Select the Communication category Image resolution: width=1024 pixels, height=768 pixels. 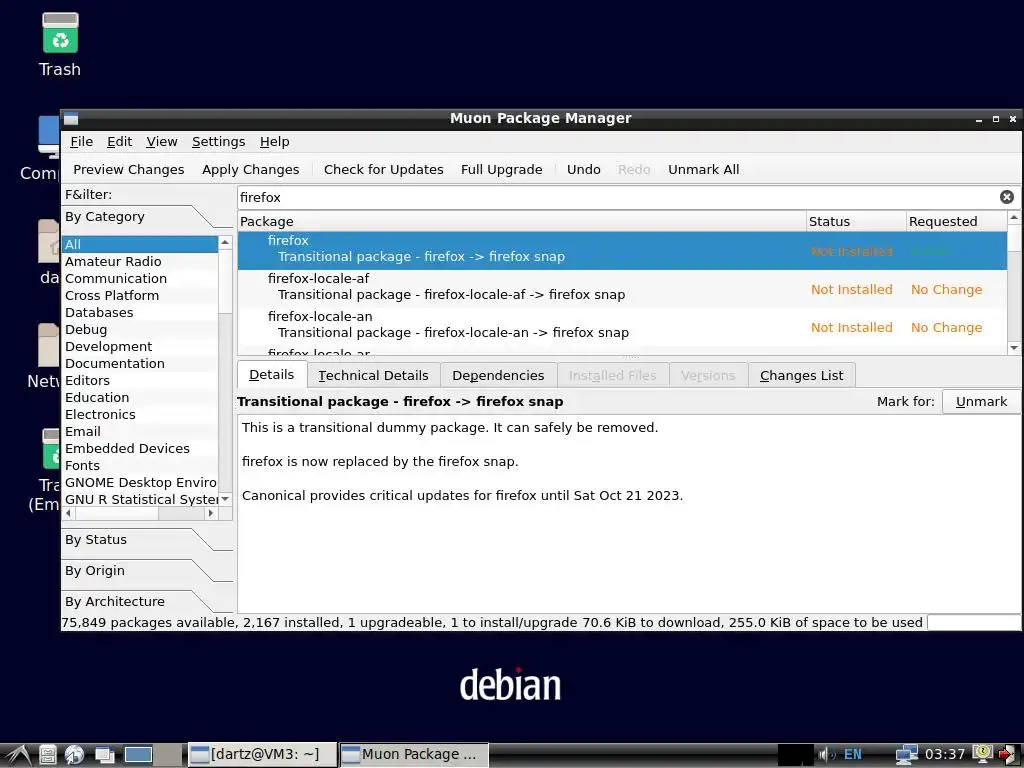[x=140, y=278]
